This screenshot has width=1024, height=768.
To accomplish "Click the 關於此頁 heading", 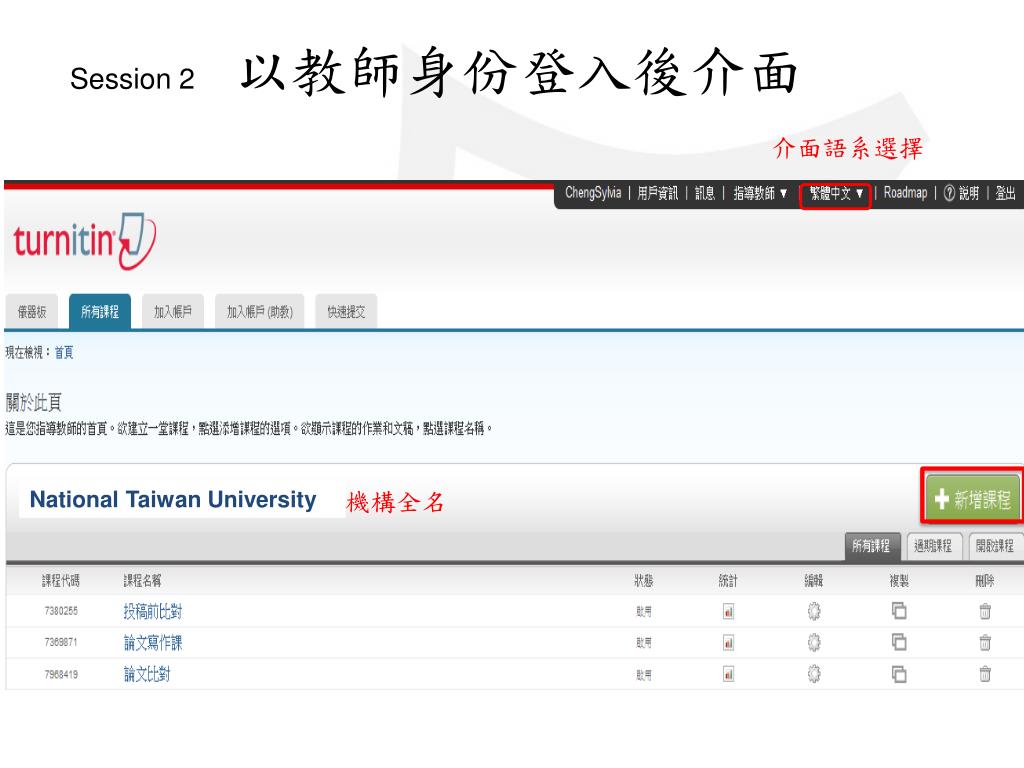I will (x=33, y=402).
